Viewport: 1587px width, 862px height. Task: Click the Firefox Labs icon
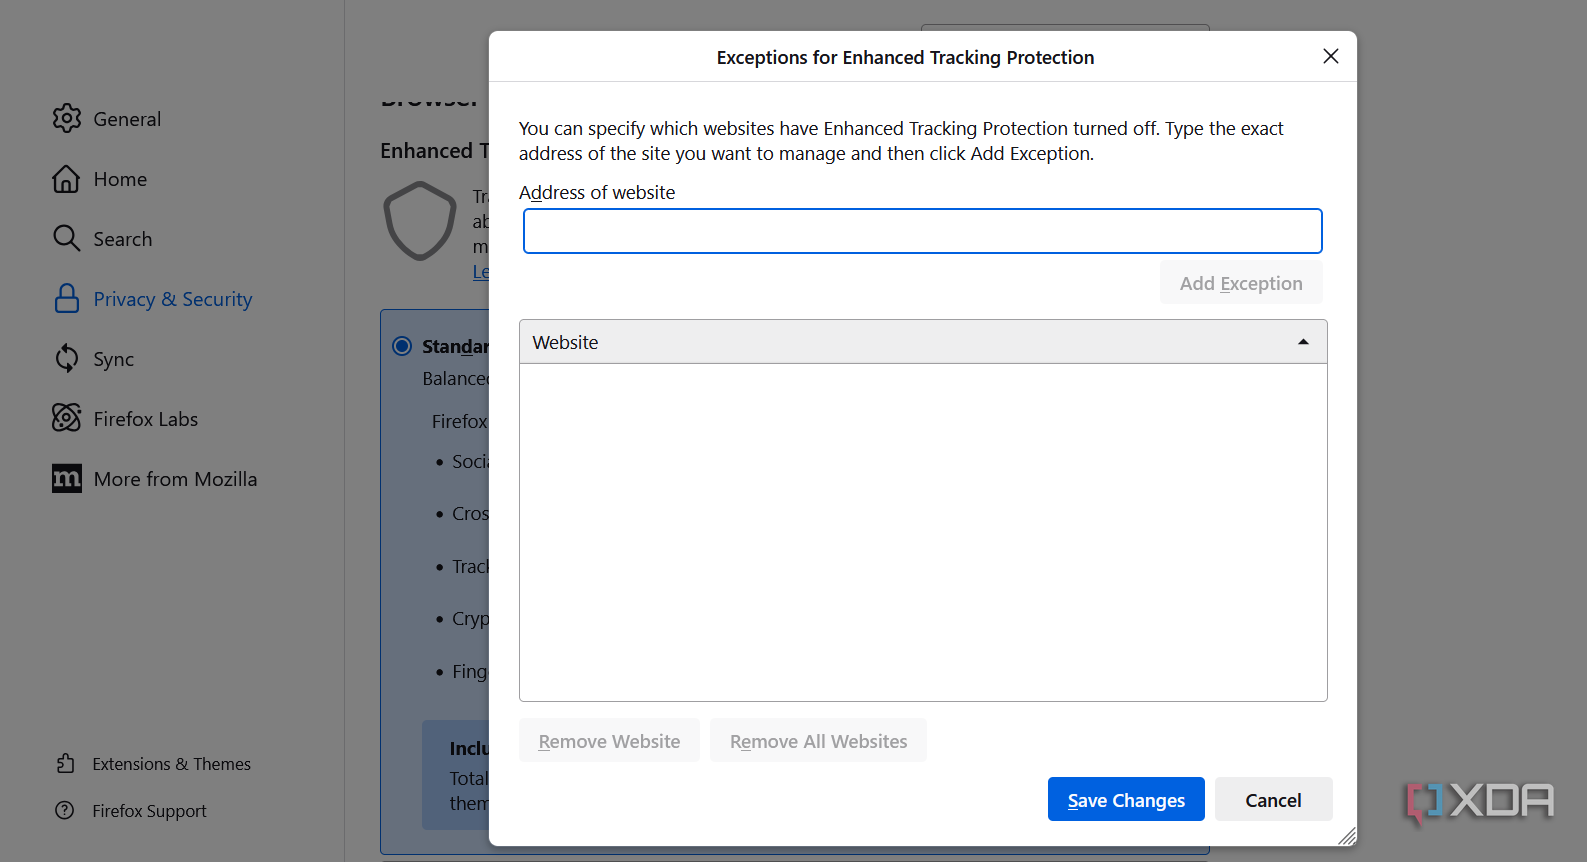click(67, 418)
